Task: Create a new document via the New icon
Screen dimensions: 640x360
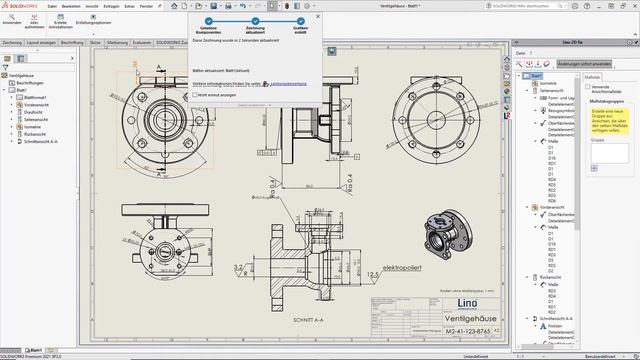Action: [184, 6]
